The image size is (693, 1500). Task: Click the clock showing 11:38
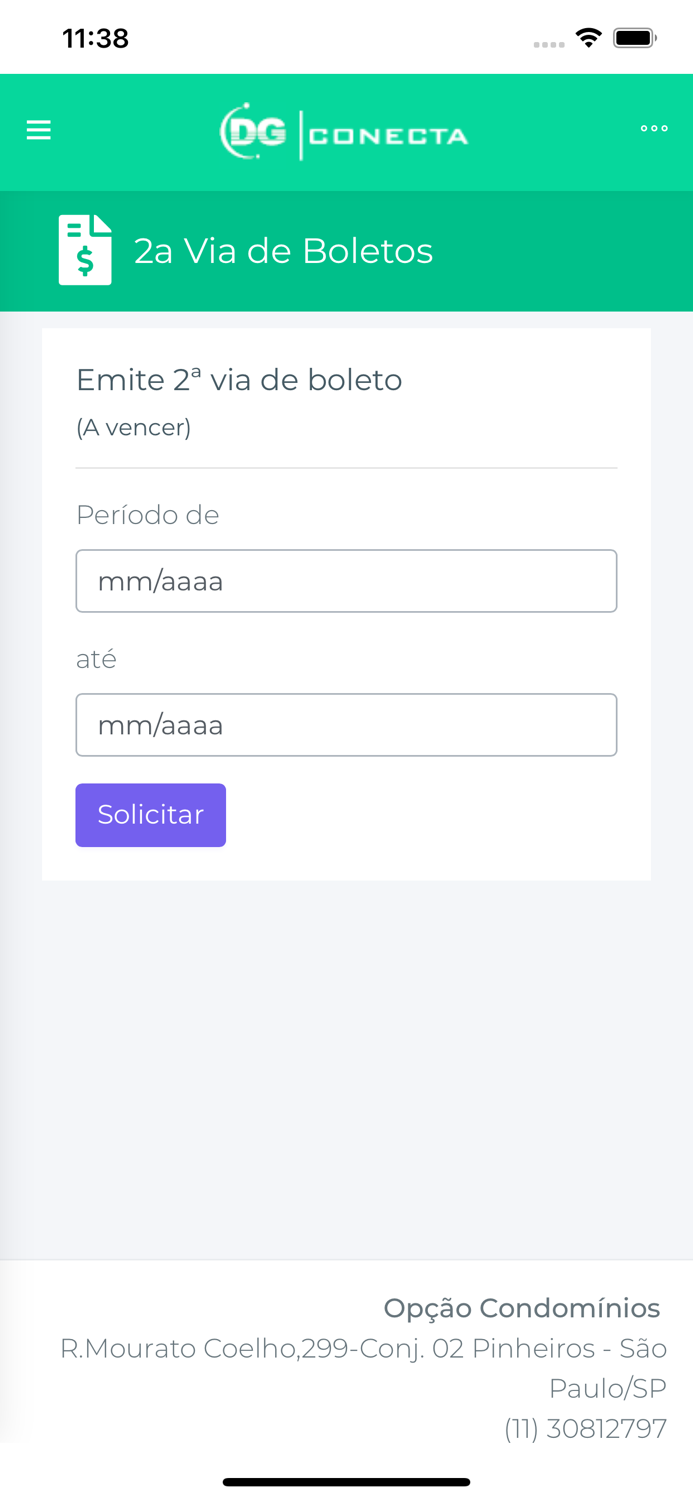pyautogui.click(x=96, y=37)
